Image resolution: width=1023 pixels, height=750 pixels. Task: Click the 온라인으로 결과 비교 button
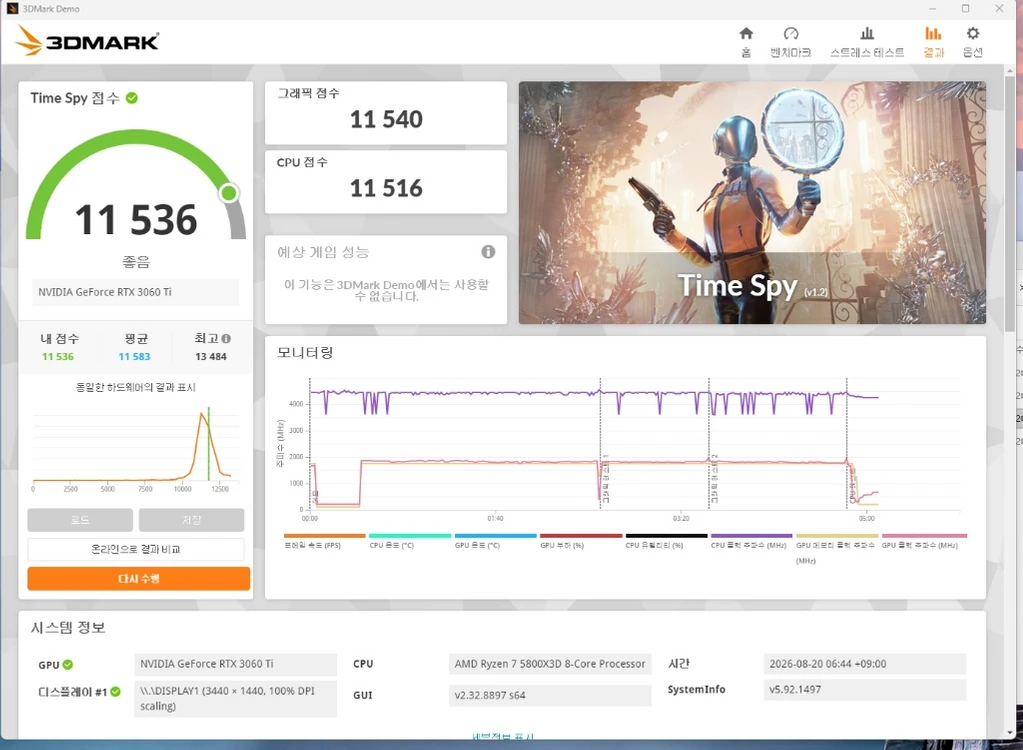136,549
